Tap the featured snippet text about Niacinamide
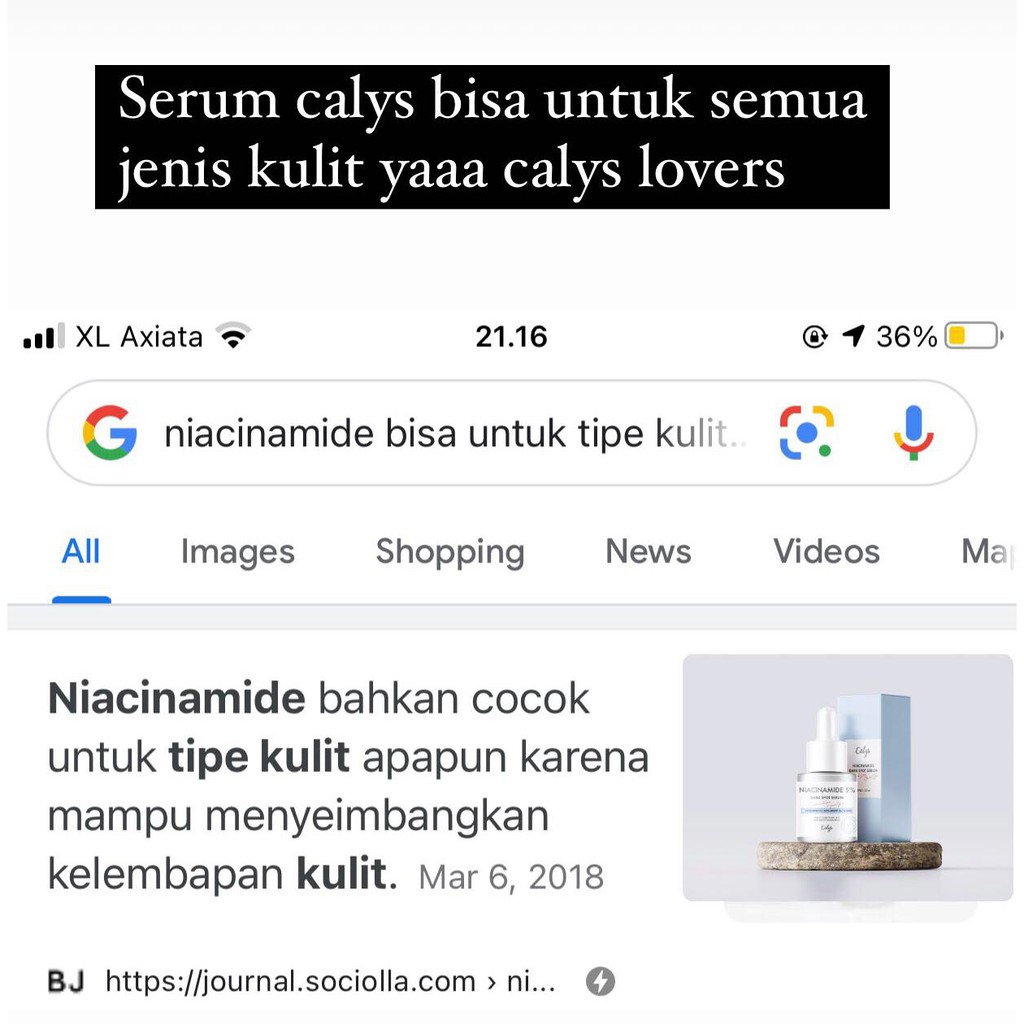 (x=348, y=786)
